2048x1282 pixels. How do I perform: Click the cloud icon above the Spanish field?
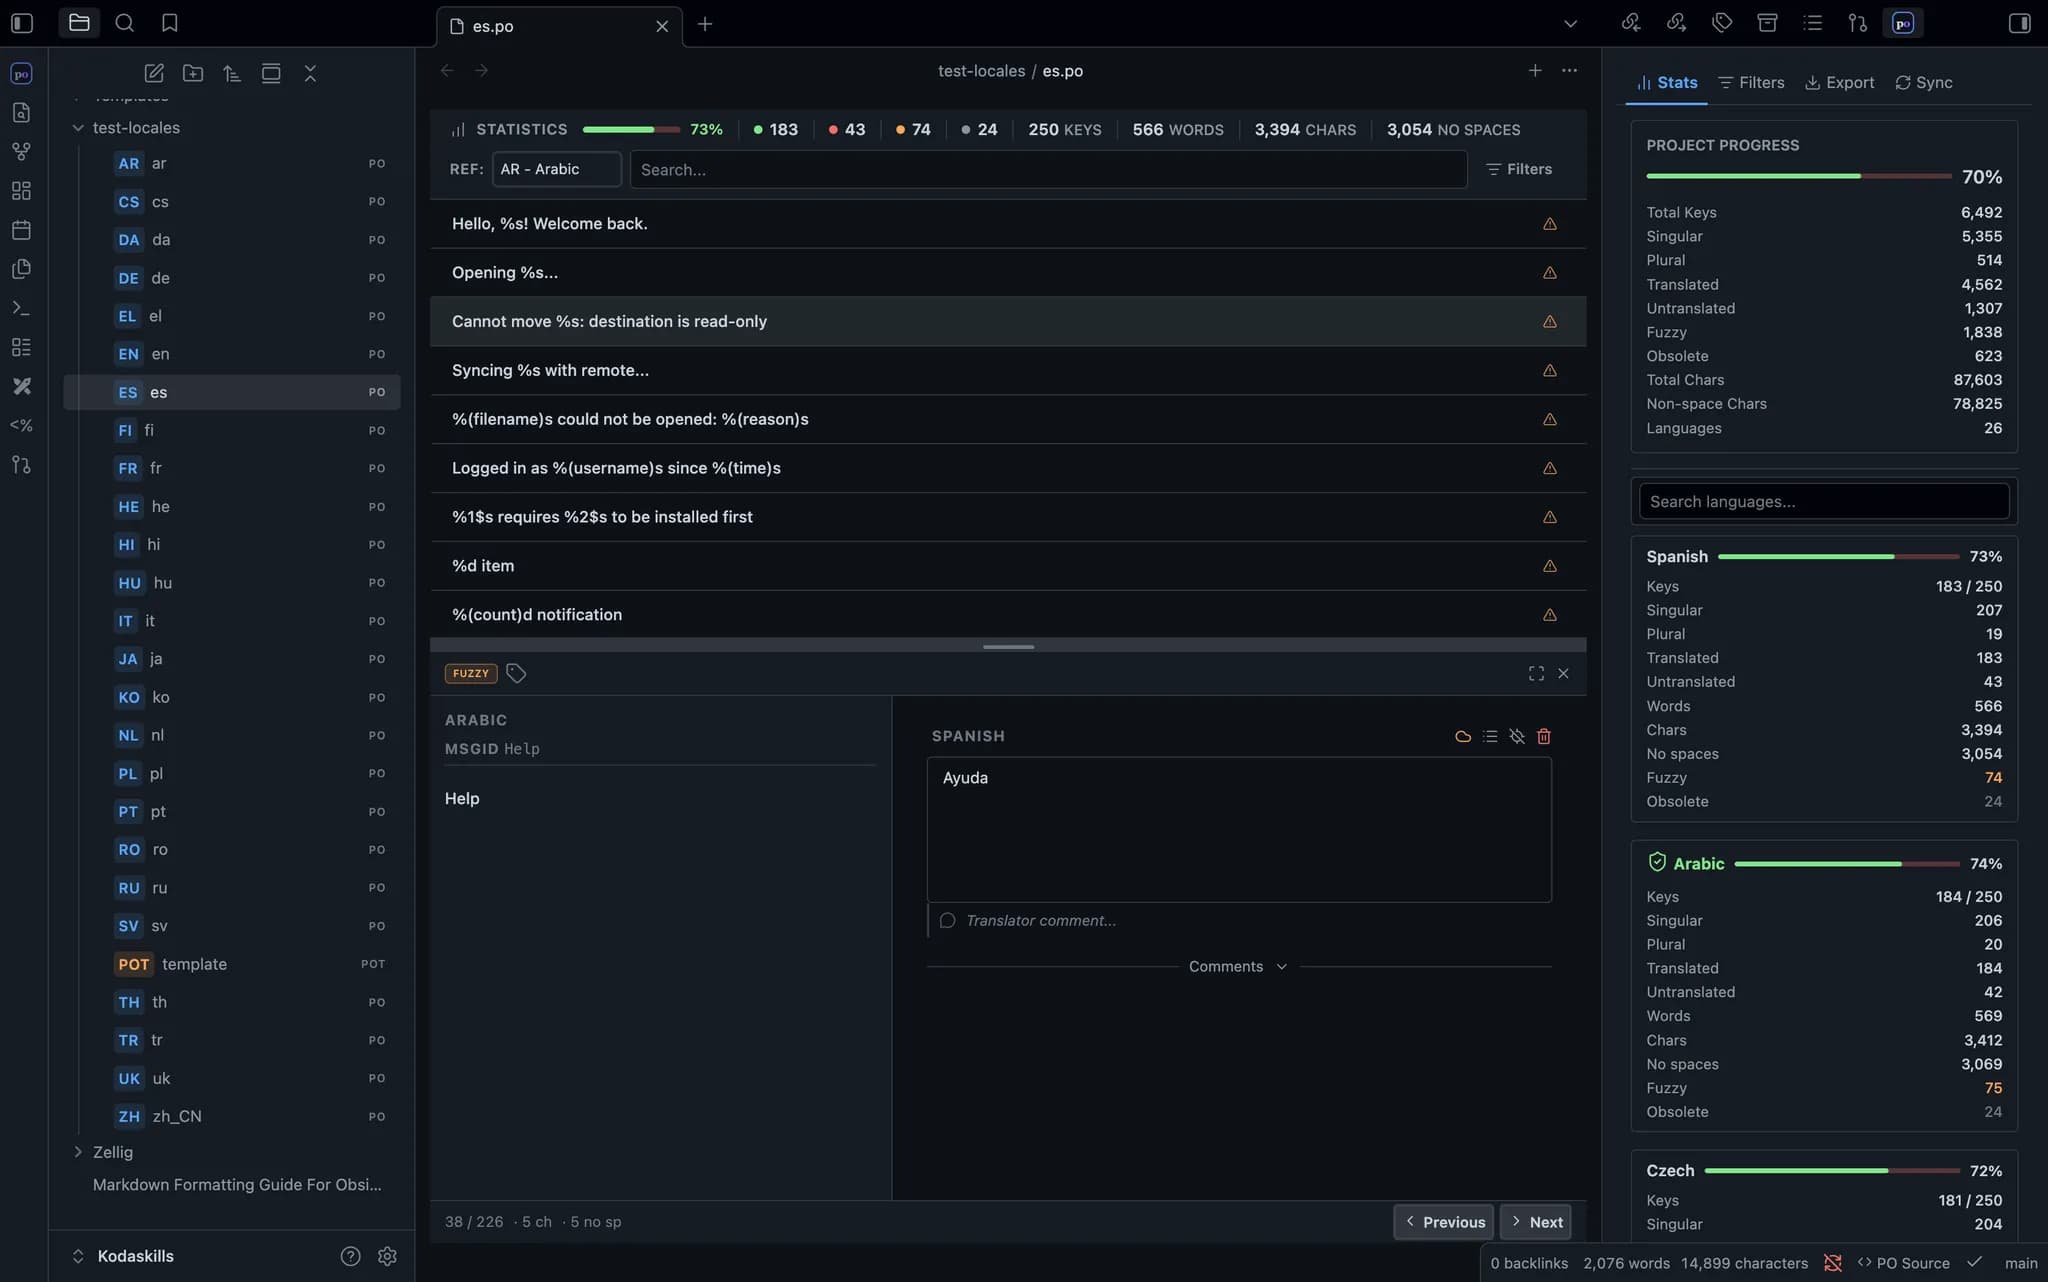click(1463, 736)
